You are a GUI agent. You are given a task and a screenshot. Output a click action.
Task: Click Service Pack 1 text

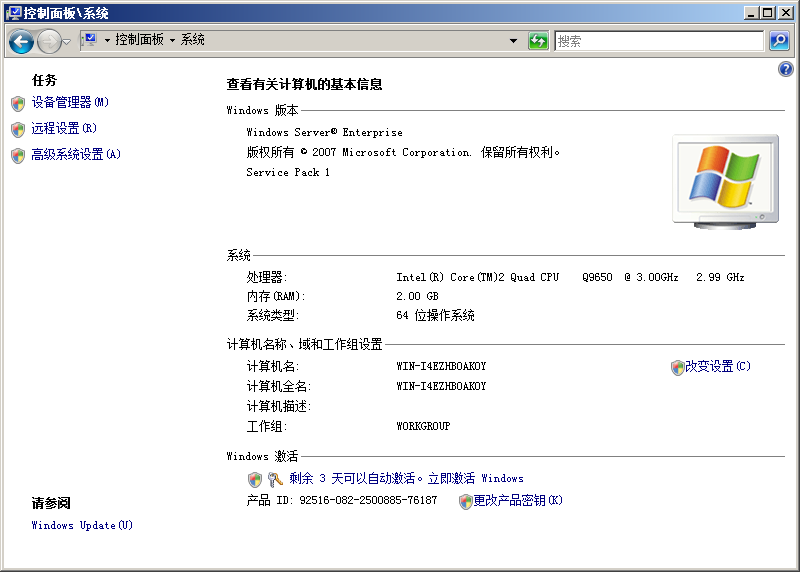click(x=288, y=172)
